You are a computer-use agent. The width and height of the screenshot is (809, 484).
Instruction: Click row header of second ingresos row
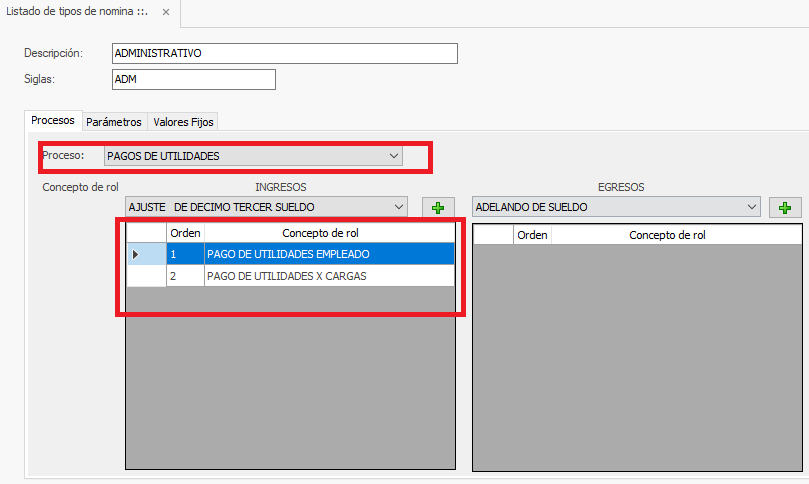(x=146, y=275)
